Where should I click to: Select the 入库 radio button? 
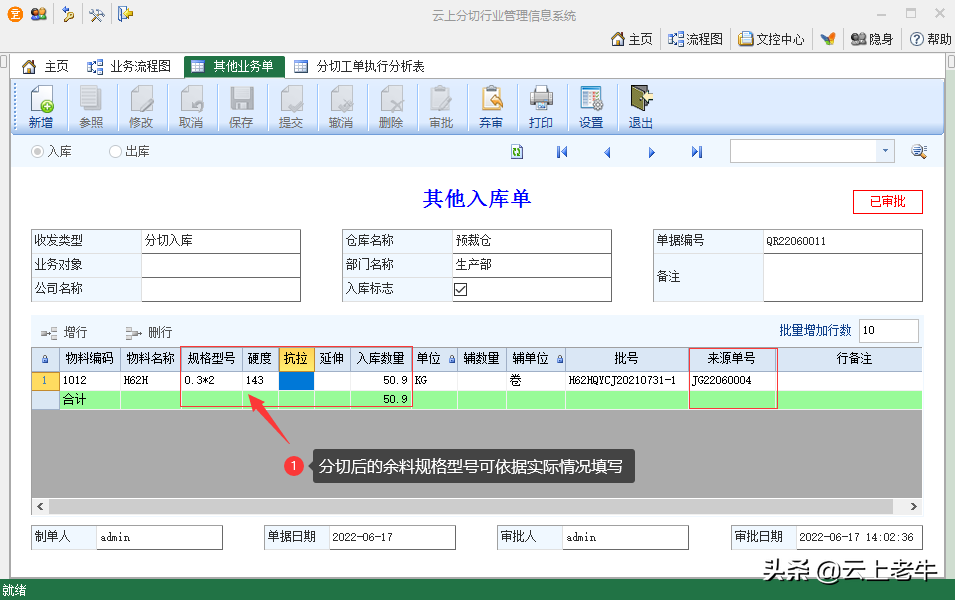(x=38, y=152)
